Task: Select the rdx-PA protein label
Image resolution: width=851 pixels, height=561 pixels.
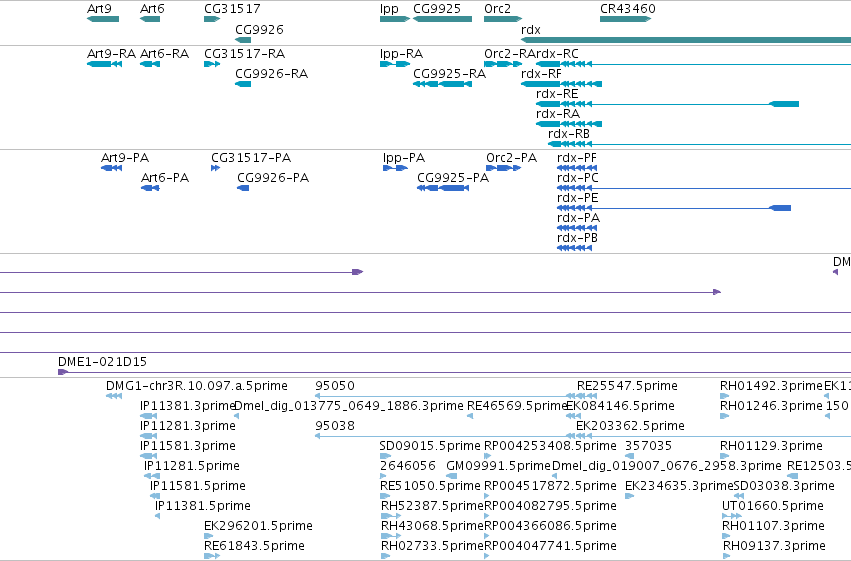Action: pyautogui.click(x=579, y=218)
